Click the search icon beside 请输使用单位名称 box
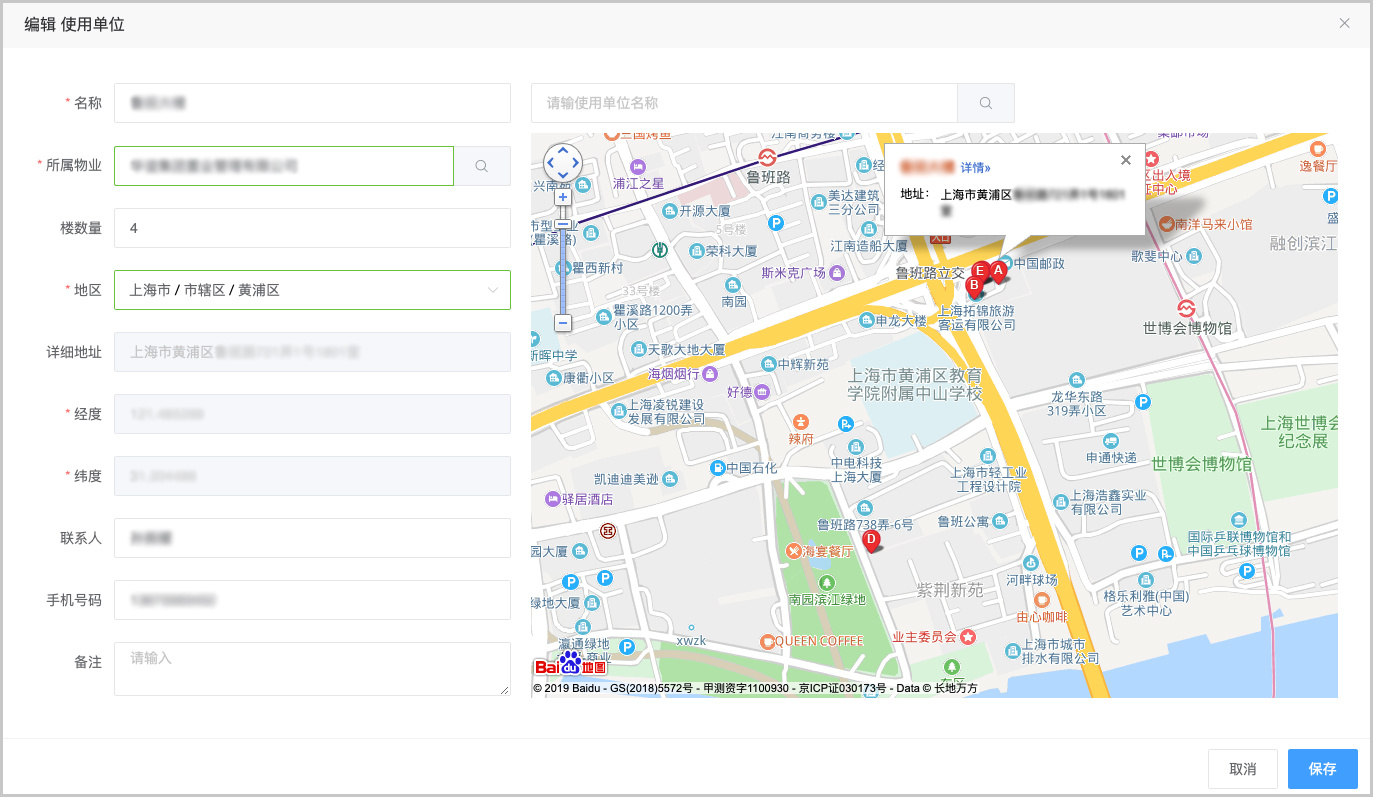The image size is (1373, 797). [x=986, y=103]
